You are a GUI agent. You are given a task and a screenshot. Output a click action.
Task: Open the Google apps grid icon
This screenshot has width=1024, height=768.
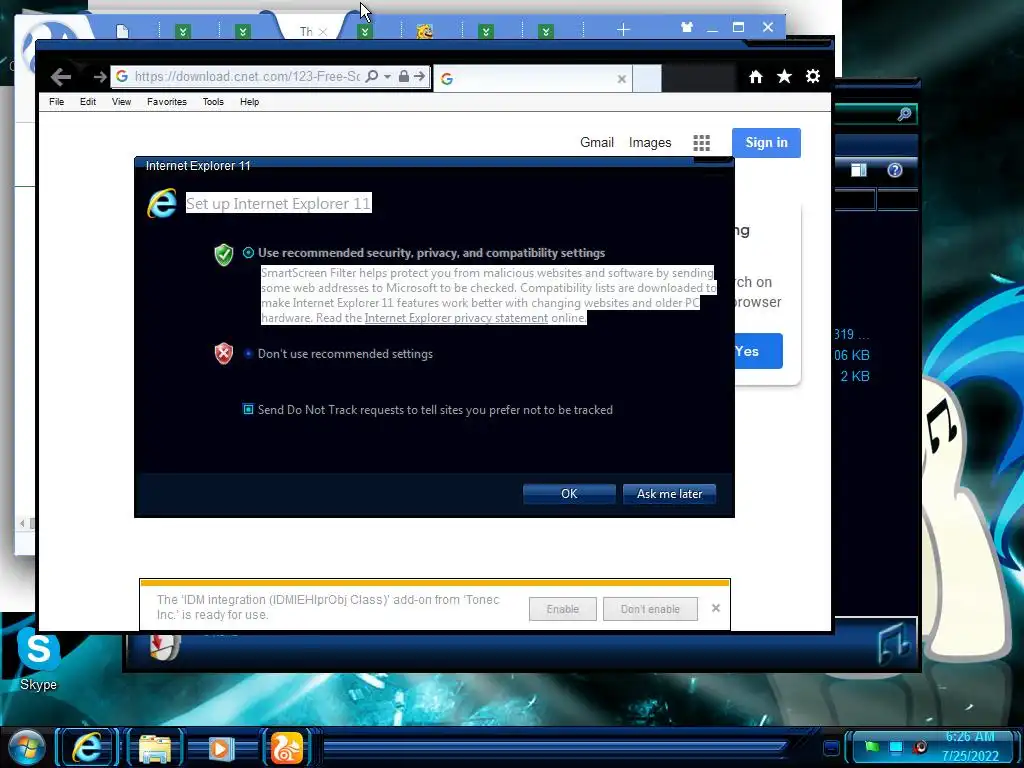701,143
